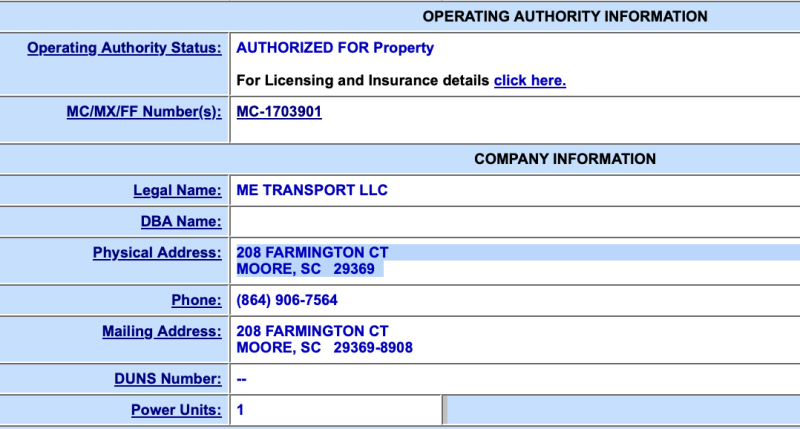Open the MC-1703901 number link
Viewport: 800px width, 429px height.
pyautogui.click(x=279, y=112)
